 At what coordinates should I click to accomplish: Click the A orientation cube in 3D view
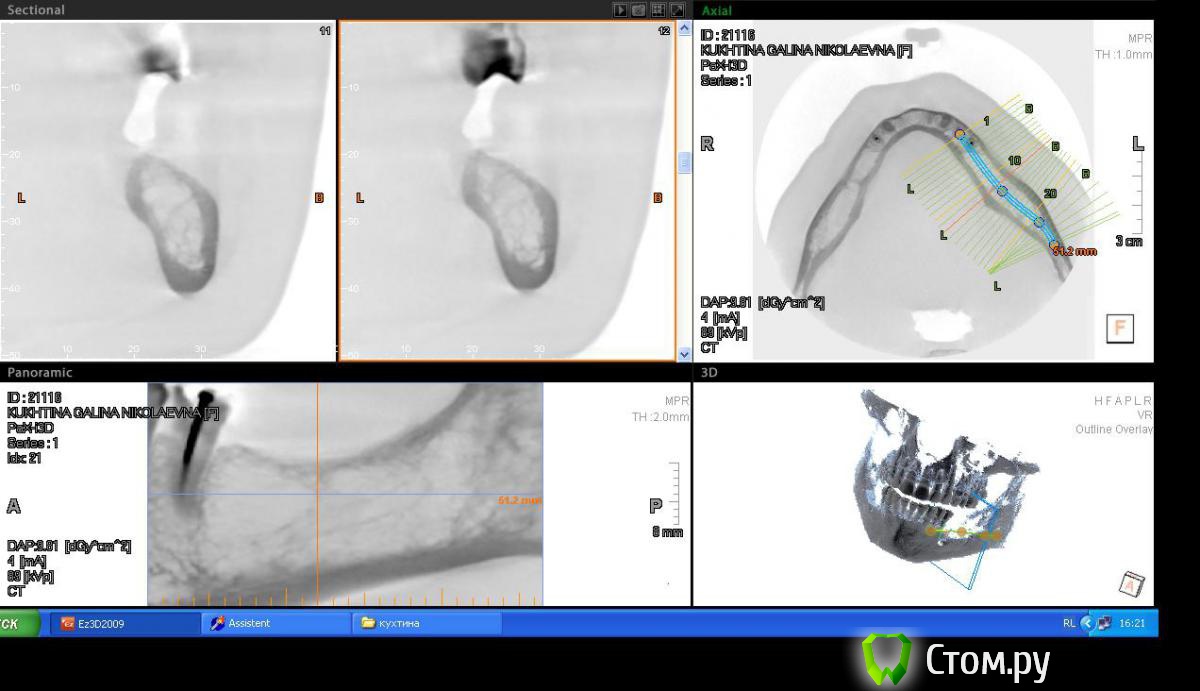[x=1131, y=584]
